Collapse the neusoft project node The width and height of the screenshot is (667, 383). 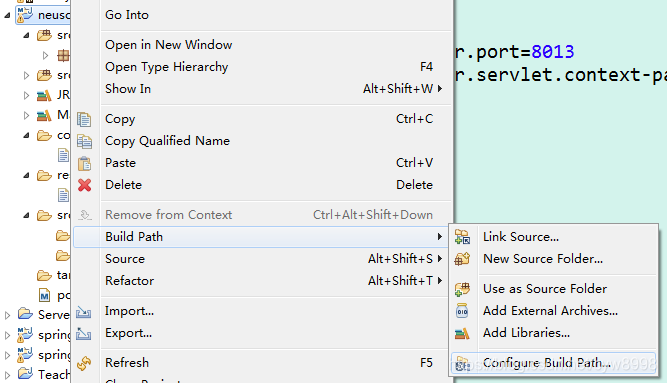pyautogui.click(x=7, y=15)
